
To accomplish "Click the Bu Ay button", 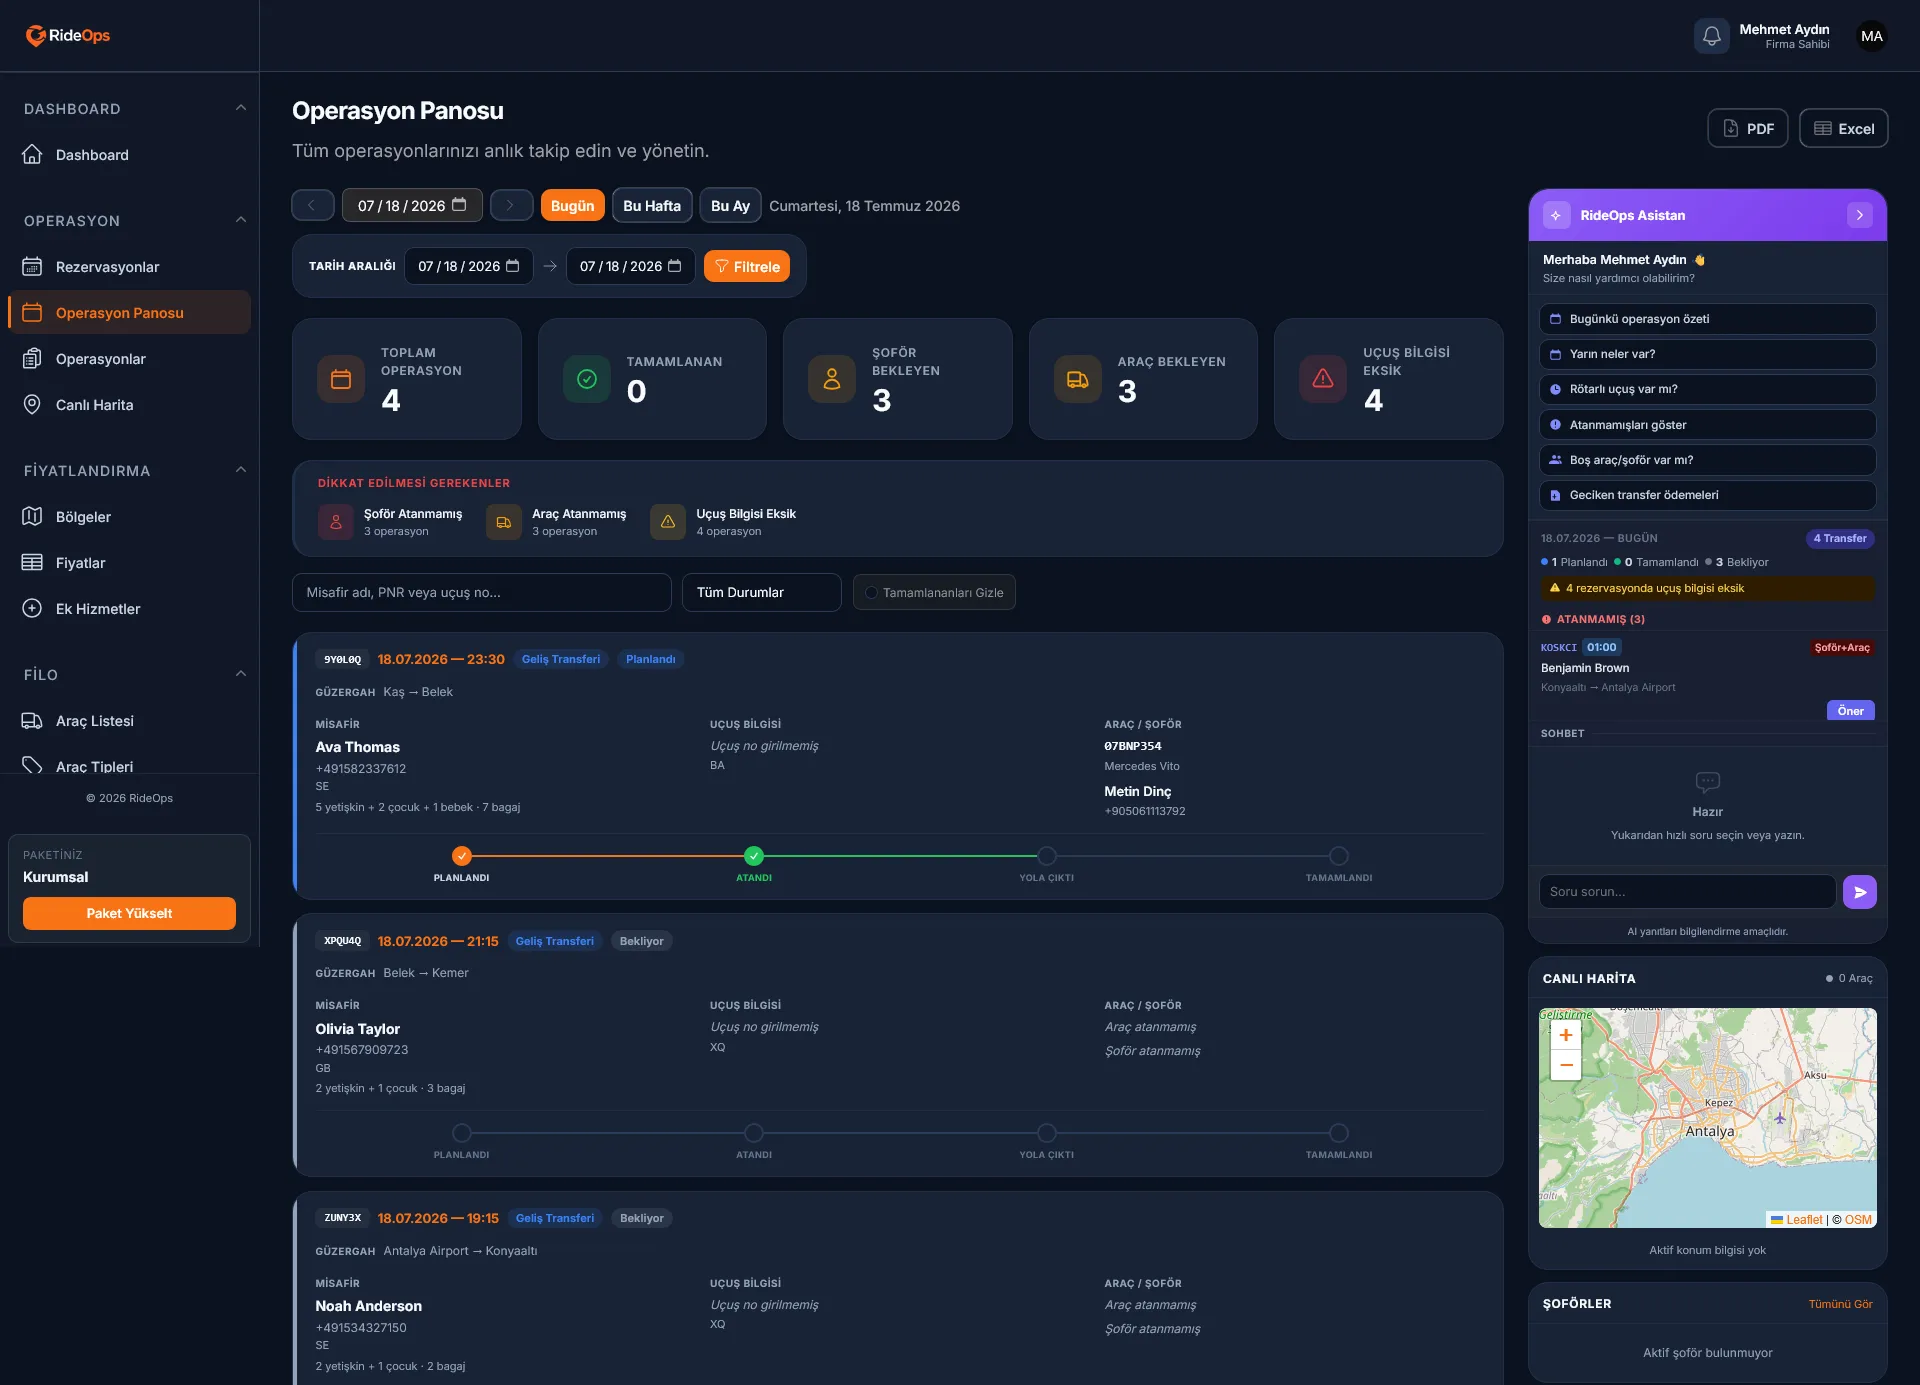I will point(730,205).
